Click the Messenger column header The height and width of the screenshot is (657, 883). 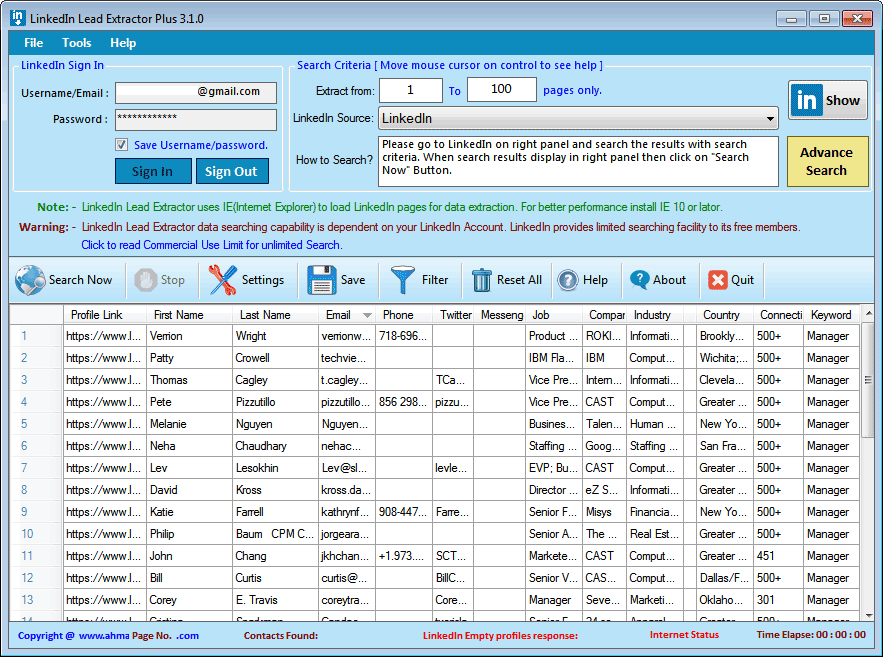point(500,315)
